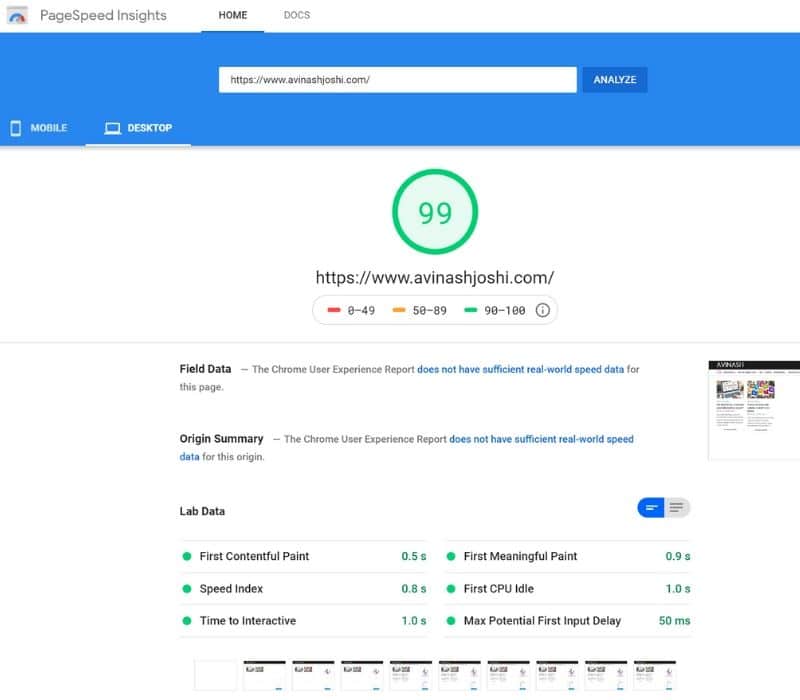This screenshot has height=700, width=800.
Task: Click the First CPU Idle row
Action: (x=568, y=589)
